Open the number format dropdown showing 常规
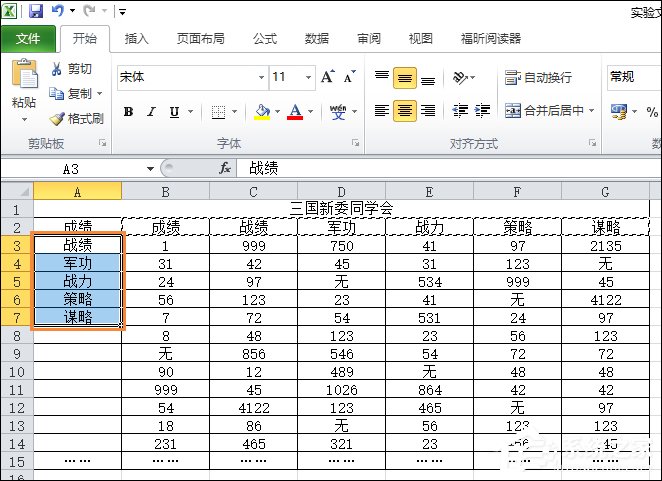Image resolution: width=662 pixels, height=481 pixels. click(632, 77)
